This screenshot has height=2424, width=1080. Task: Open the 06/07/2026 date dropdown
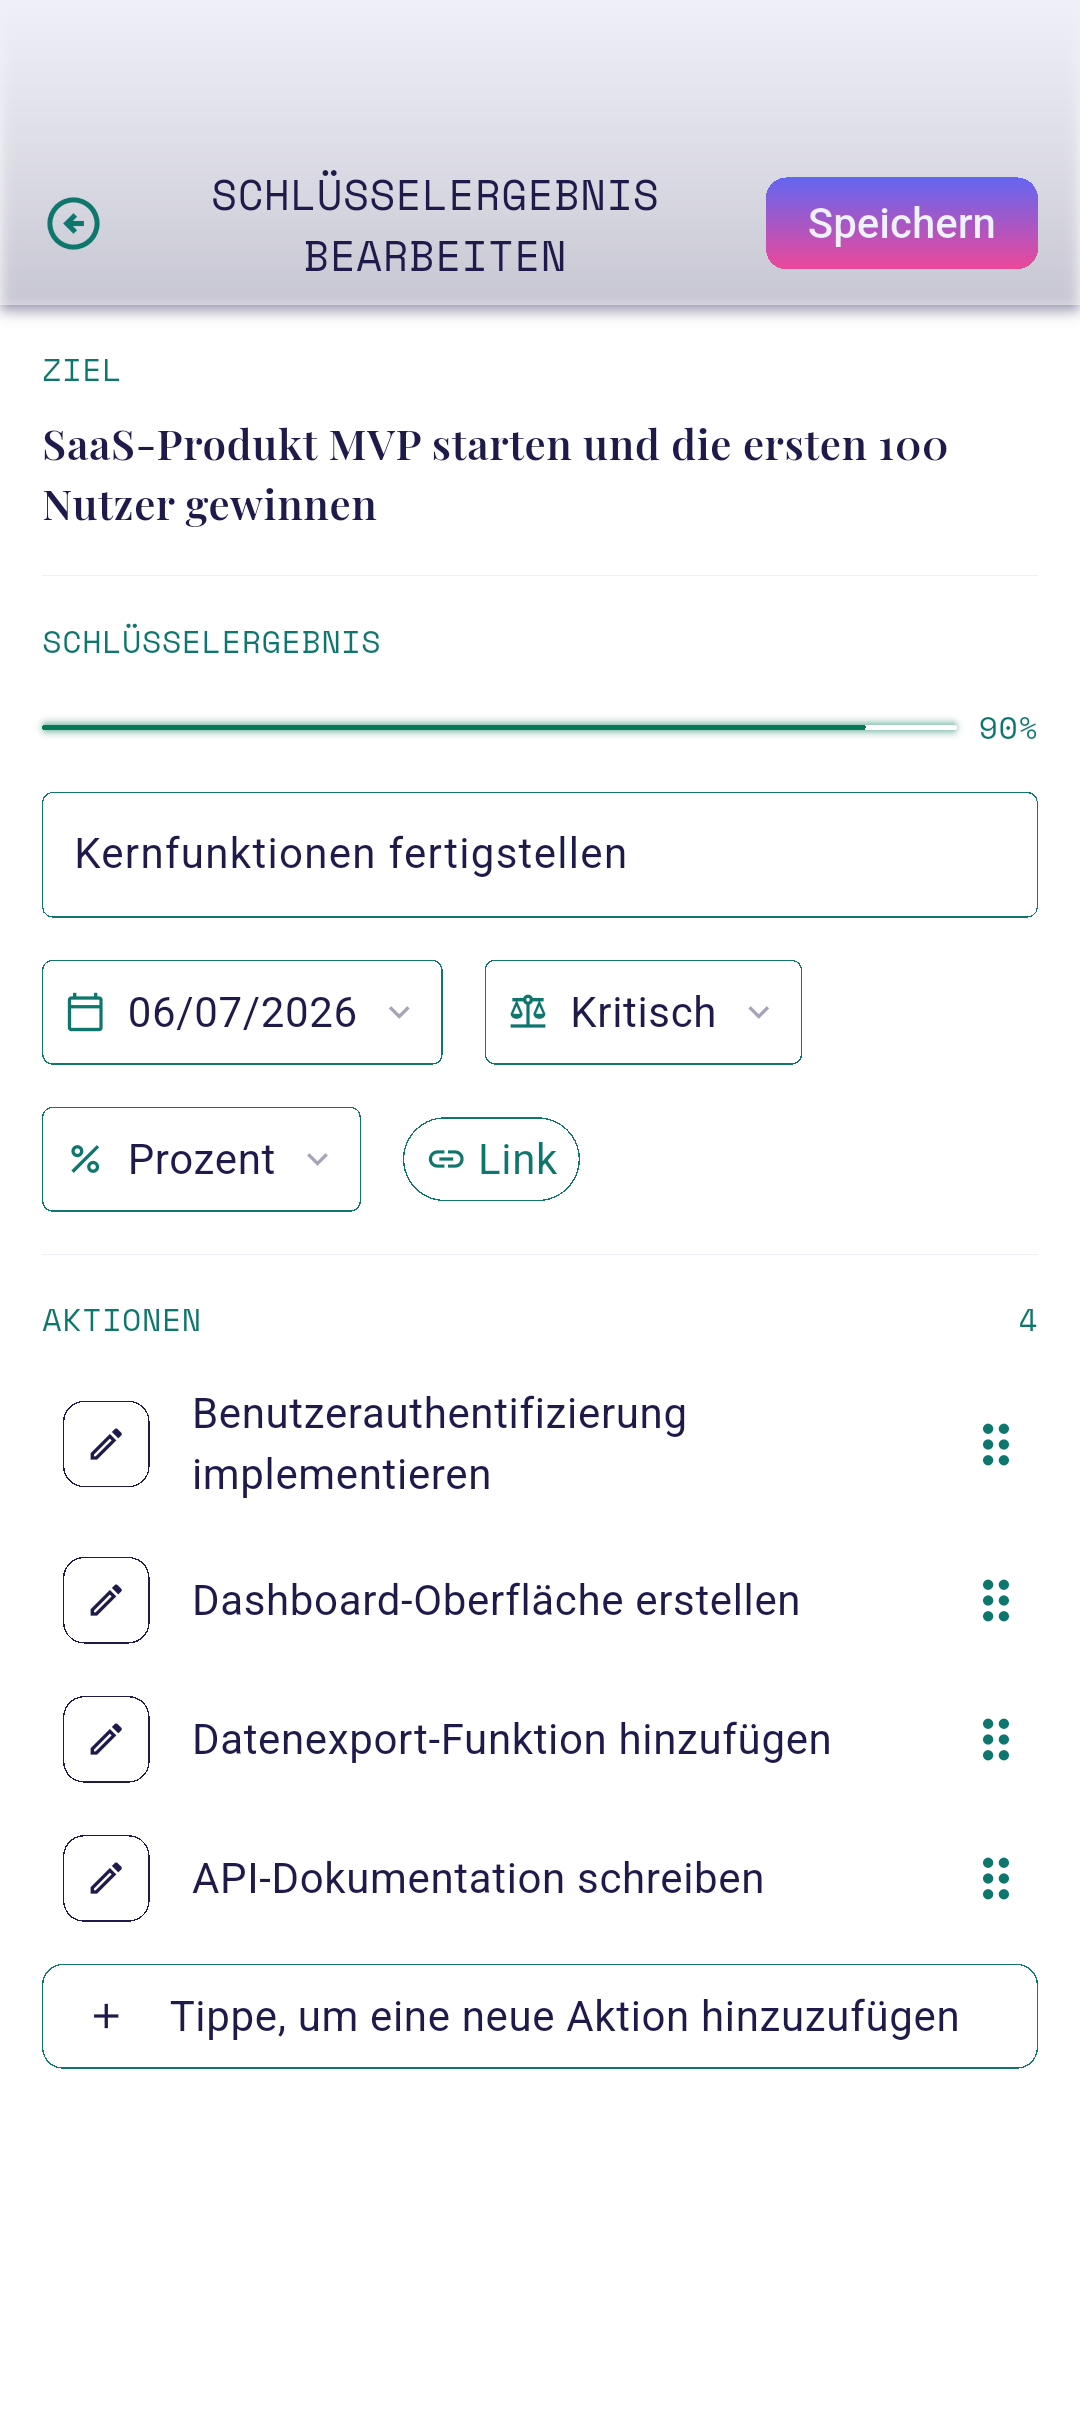[242, 1012]
